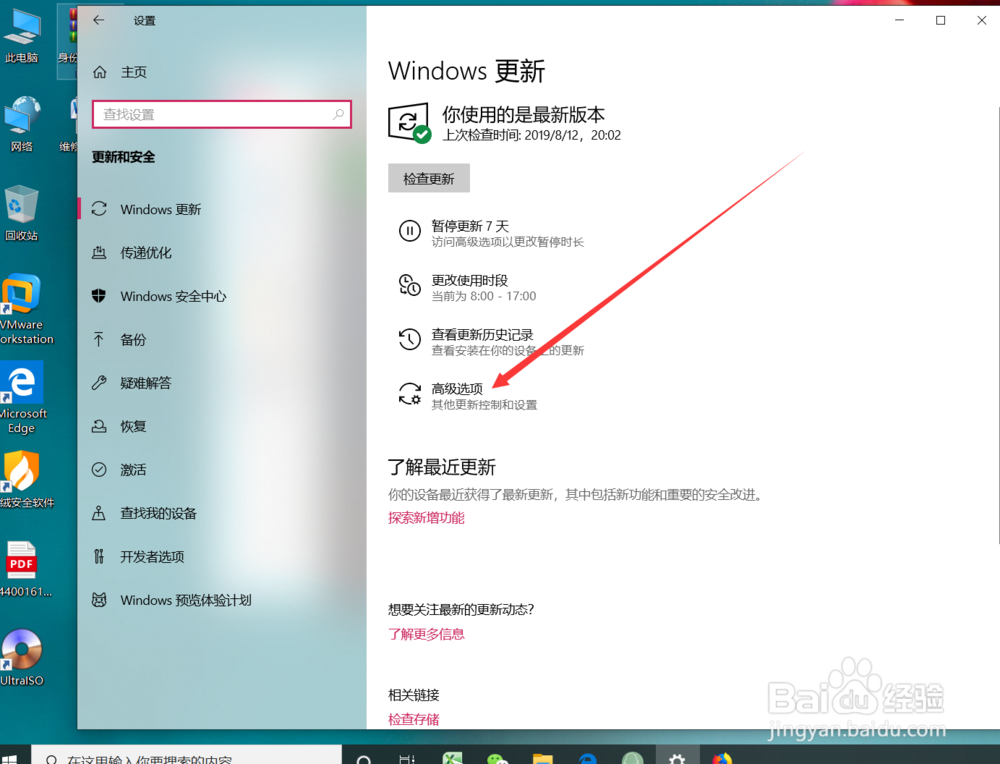Open Windows 预览体验计划 settings
The height and width of the screenshot is (764, 1000).
(x=184, y=600)
